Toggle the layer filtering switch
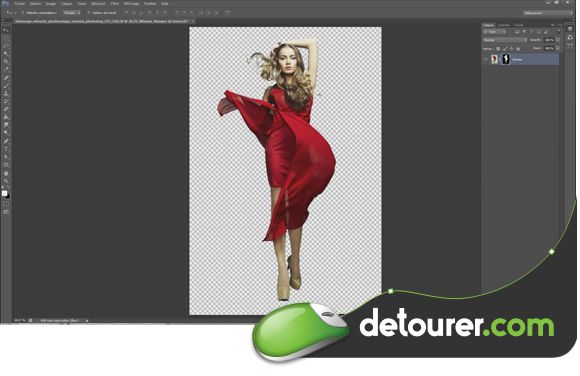Image resolution: width=580 pixels, height=376 pixels. 559,32
